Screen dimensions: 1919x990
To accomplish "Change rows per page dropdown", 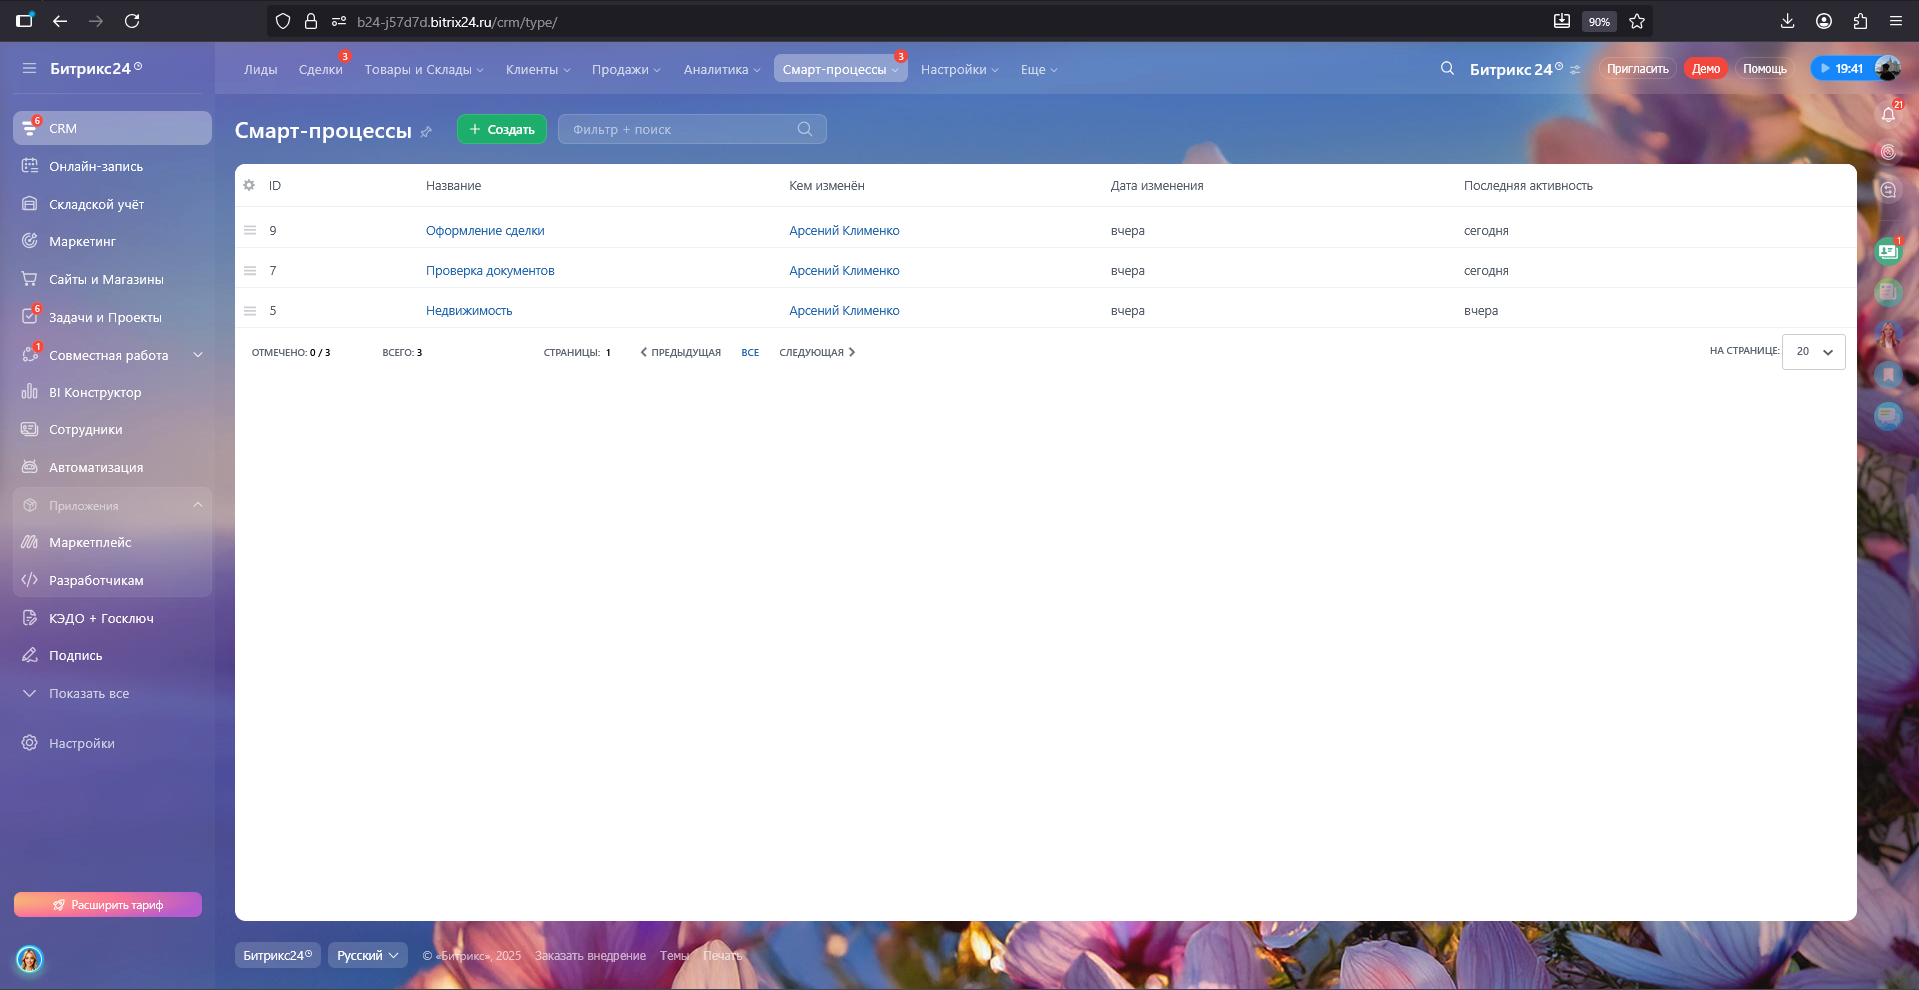I will click(x=1814, y=351).
